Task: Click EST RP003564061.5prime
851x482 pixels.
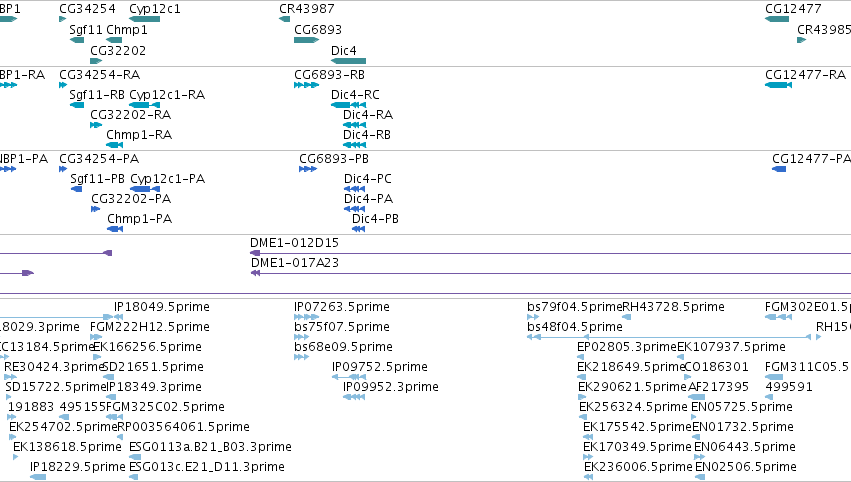Action: [183, 427]
